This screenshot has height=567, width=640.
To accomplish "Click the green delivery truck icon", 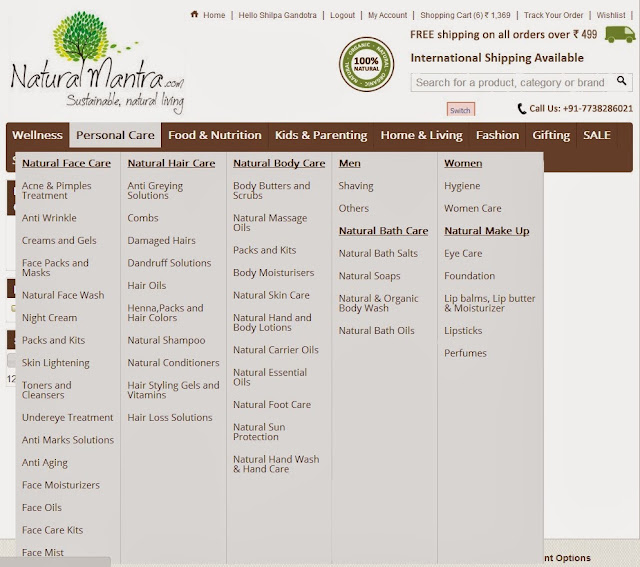I will click(620, 34).
